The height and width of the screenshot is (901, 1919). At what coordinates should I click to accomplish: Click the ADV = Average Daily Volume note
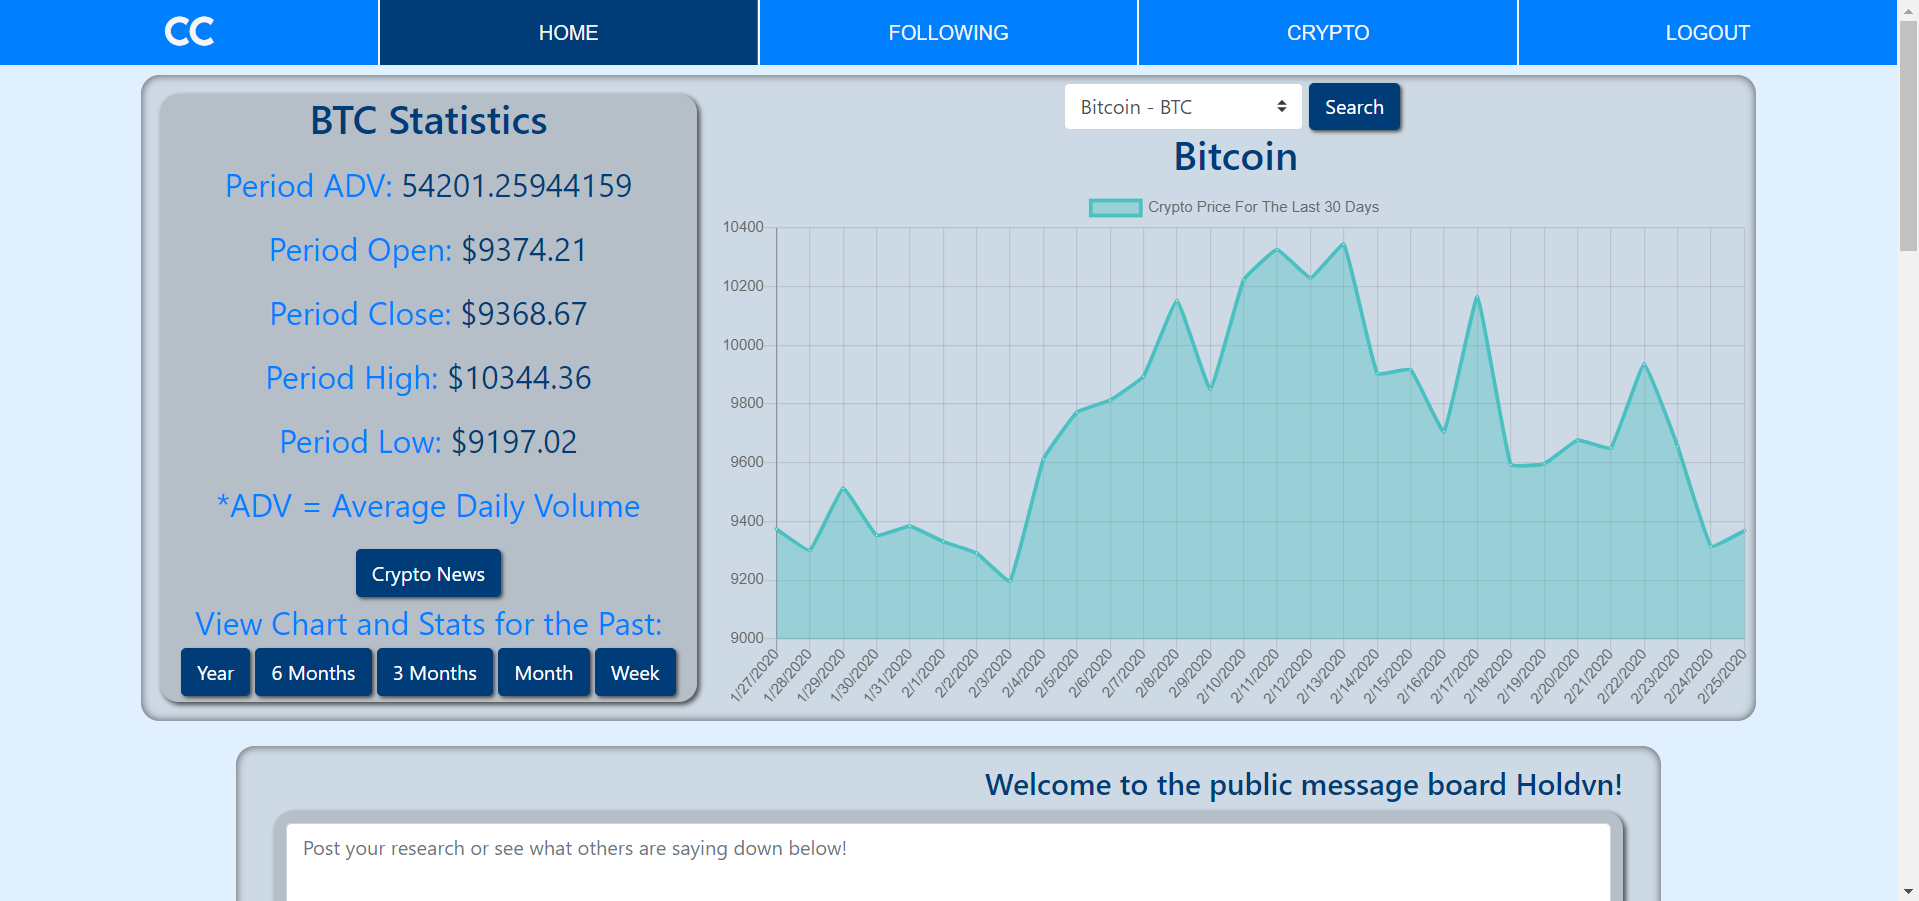pyautogui.click(x=428, y=506)
